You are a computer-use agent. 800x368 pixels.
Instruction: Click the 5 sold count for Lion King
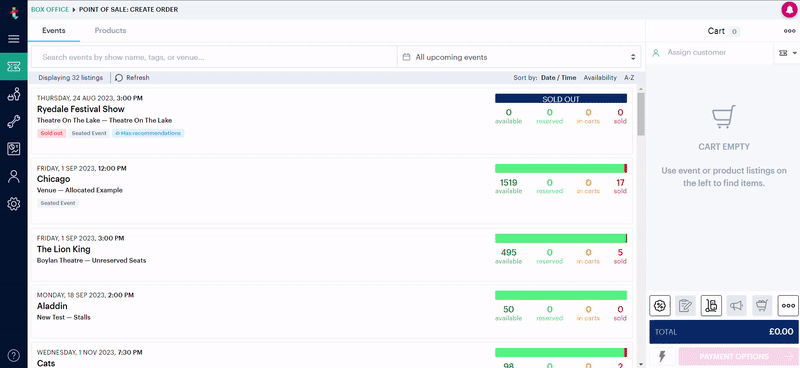[620, 253]
